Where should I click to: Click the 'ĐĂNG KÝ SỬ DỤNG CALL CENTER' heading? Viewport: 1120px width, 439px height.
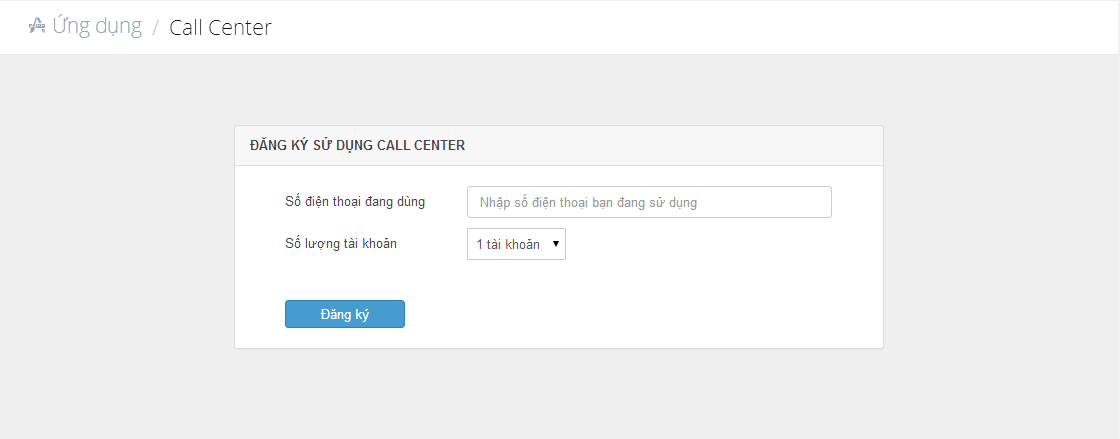(x=357, y=146)
